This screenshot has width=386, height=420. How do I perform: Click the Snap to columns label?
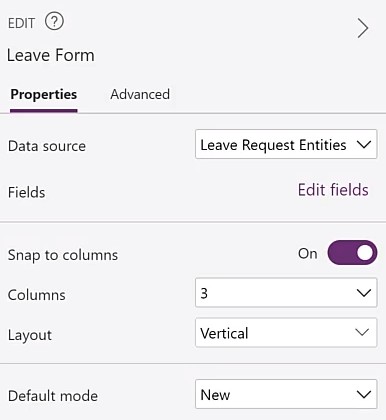click(63, 255)
